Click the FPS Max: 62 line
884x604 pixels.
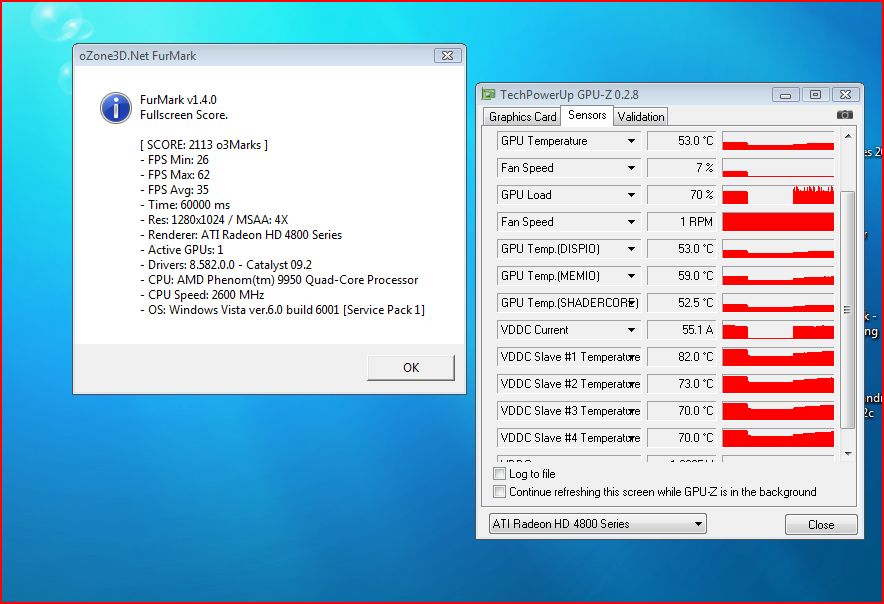175,175
